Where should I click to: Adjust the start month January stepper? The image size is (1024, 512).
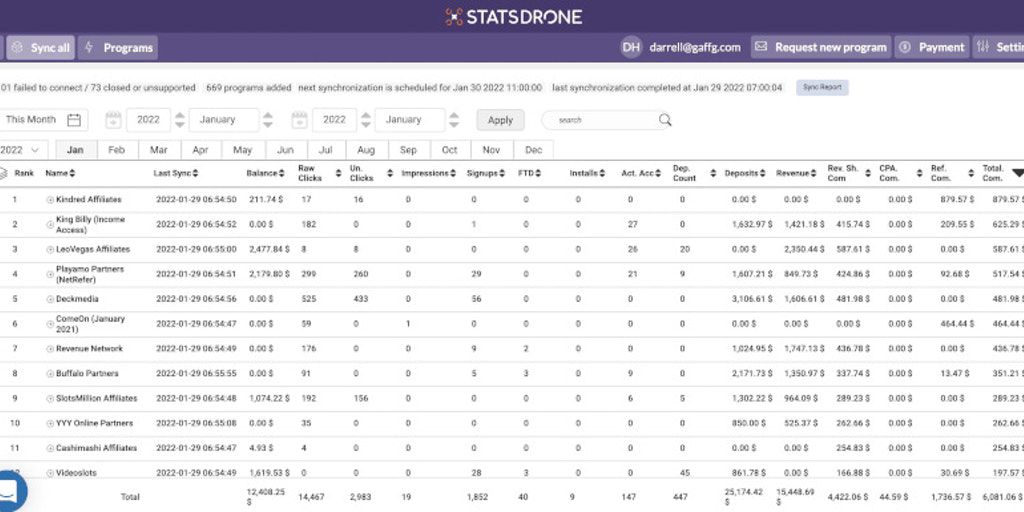point(268,120)
